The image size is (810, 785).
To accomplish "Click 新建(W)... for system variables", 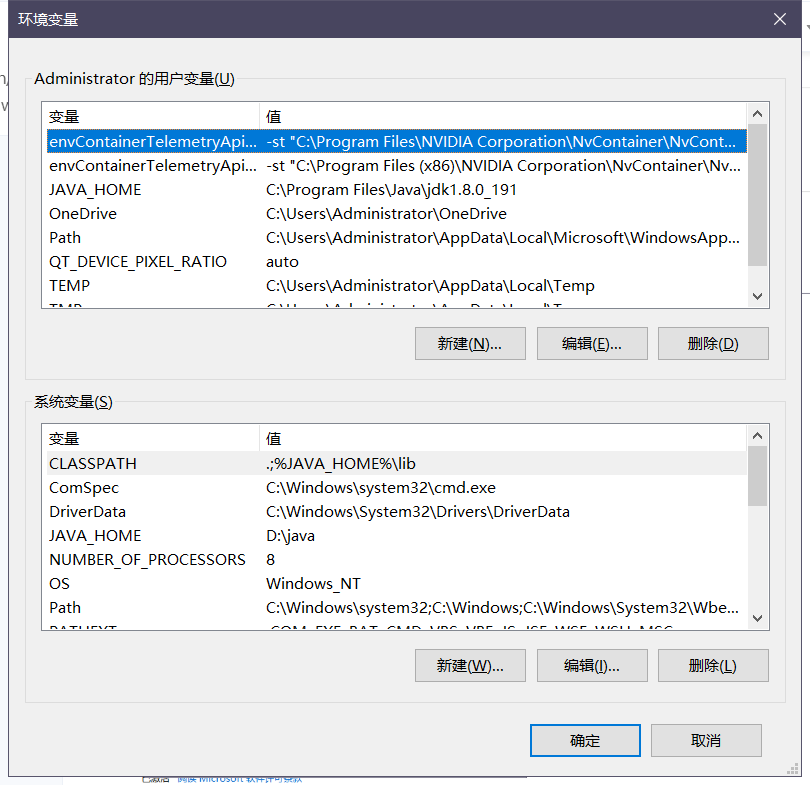I will (470, 666).
